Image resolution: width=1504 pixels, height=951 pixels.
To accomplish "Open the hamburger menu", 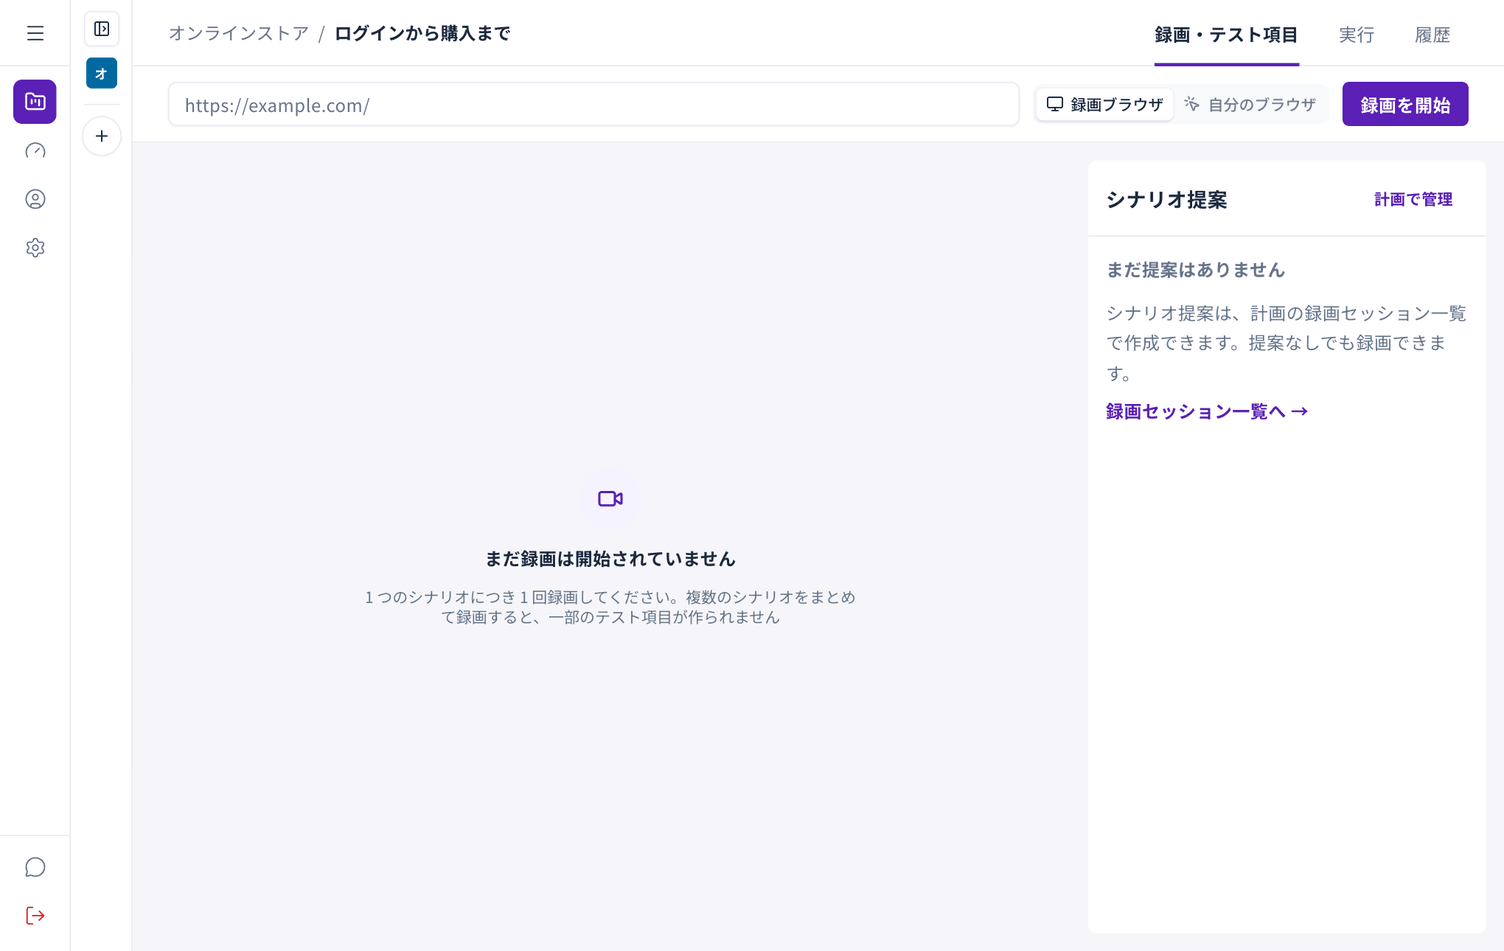I will (35, 34).
